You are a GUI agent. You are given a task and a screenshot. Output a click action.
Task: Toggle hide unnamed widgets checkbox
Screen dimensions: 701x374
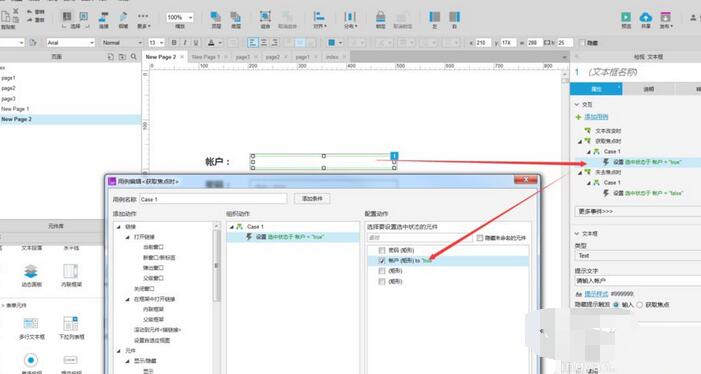[480, 238]
